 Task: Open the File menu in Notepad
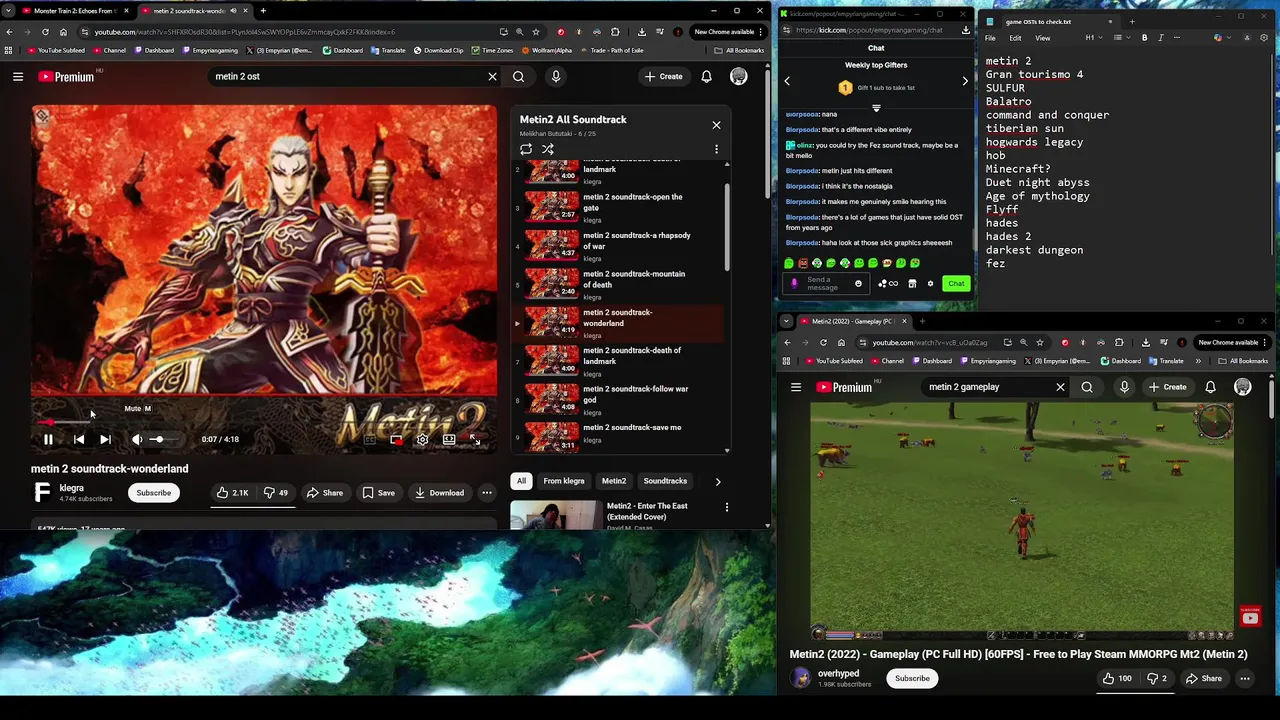pos(990,38)
